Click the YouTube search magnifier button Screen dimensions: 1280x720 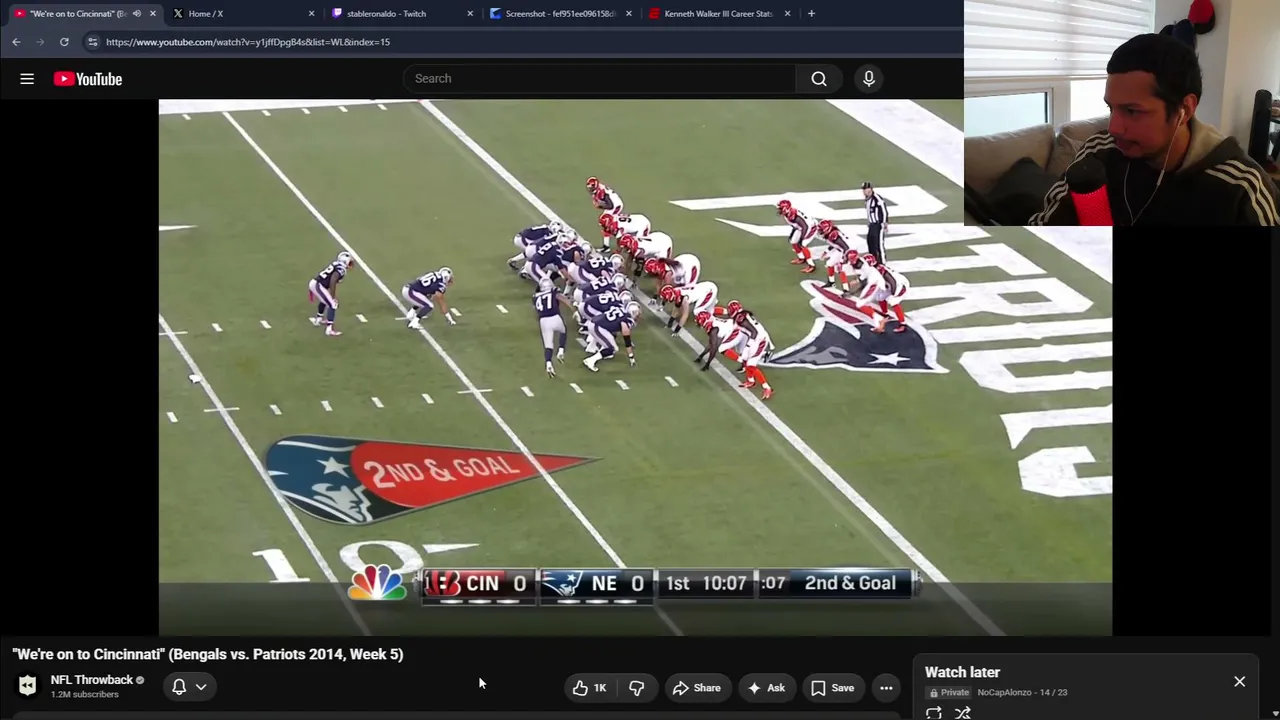click(819, 79)
